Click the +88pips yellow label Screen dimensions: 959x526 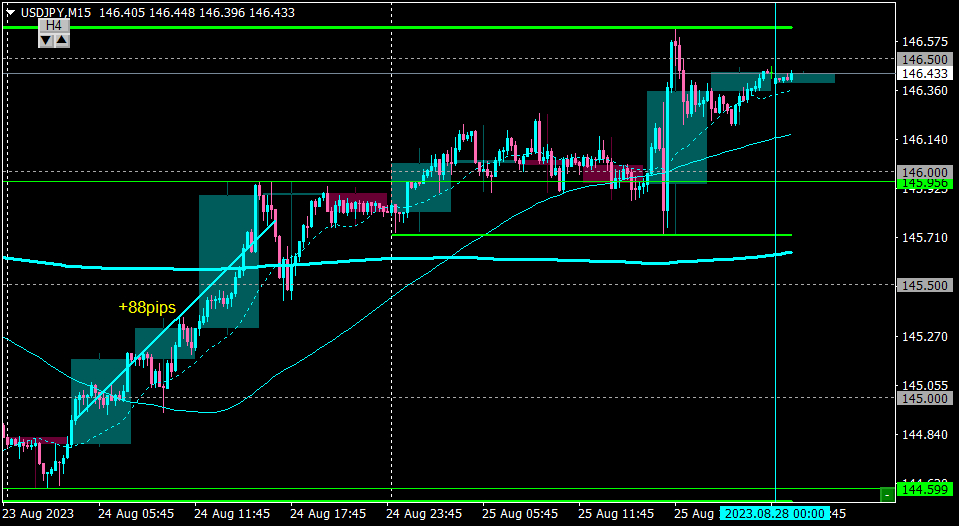(147, 307)
